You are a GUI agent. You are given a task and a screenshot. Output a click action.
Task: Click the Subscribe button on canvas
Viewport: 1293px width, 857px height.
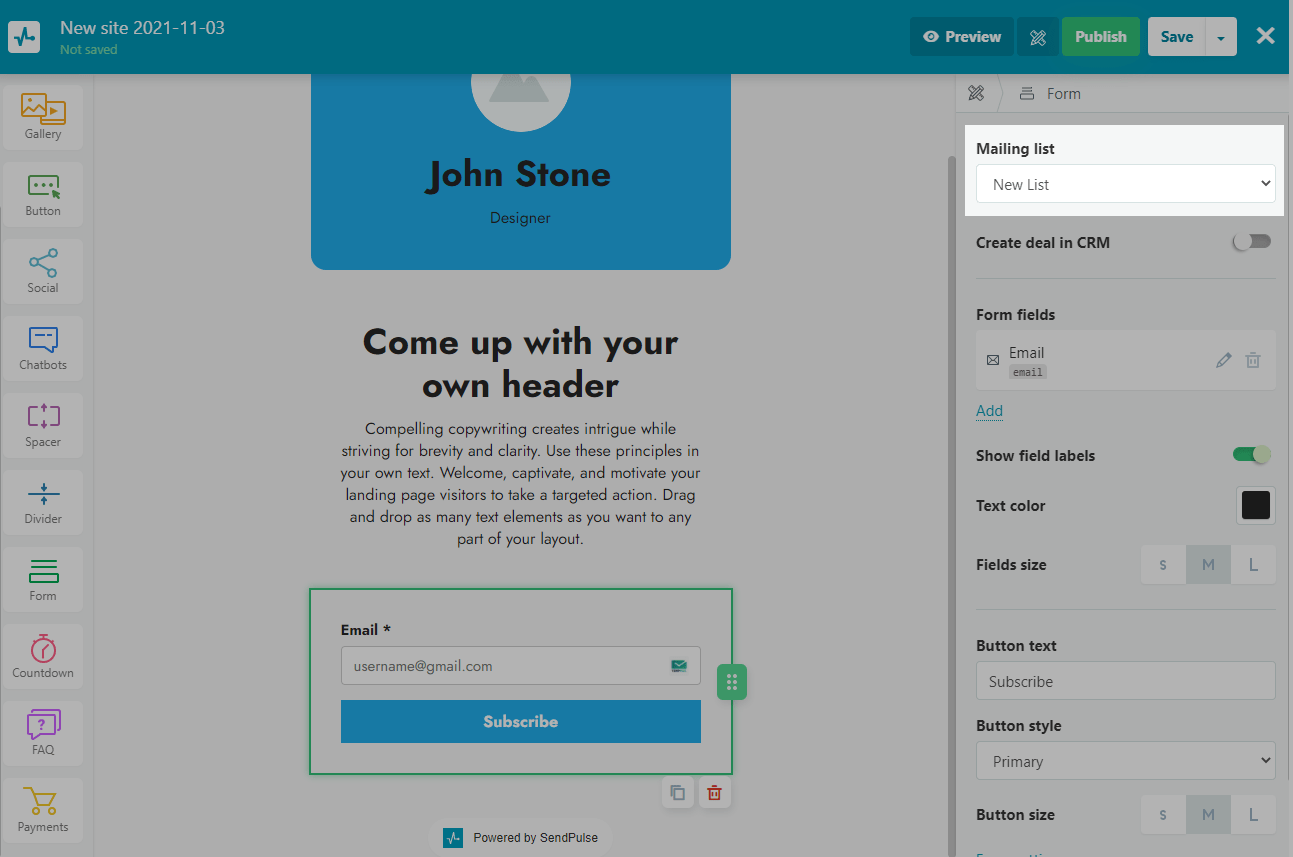521,721
